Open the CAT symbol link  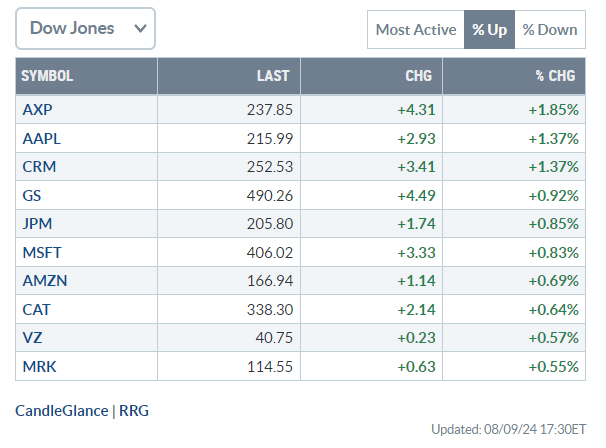[x=36, y=310]
